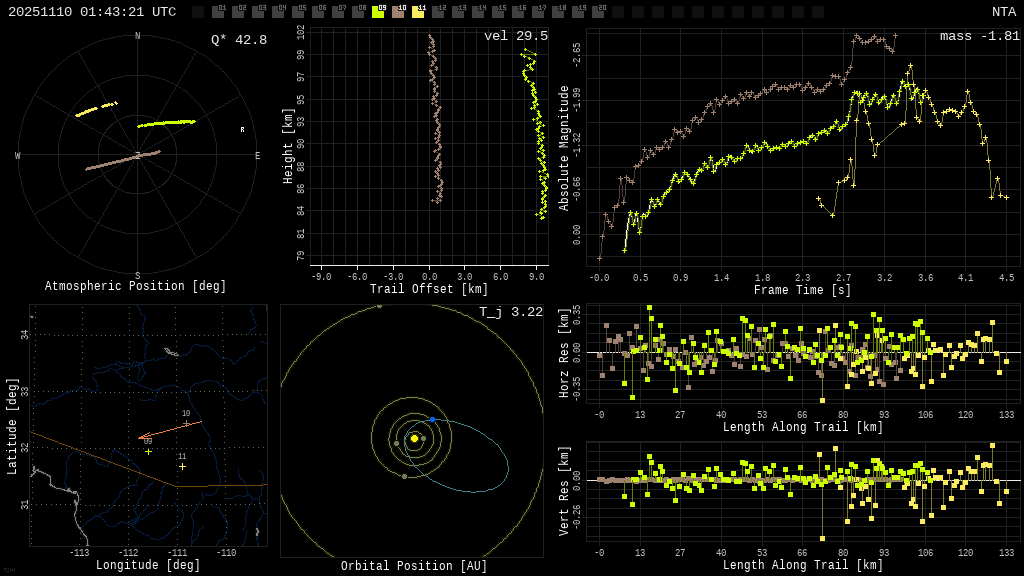Image resolution: width=1024 pixels, height=576 pixels.
Task: Click the UTC timestamp in the top-left corner
Action: [x=92, y=12]
